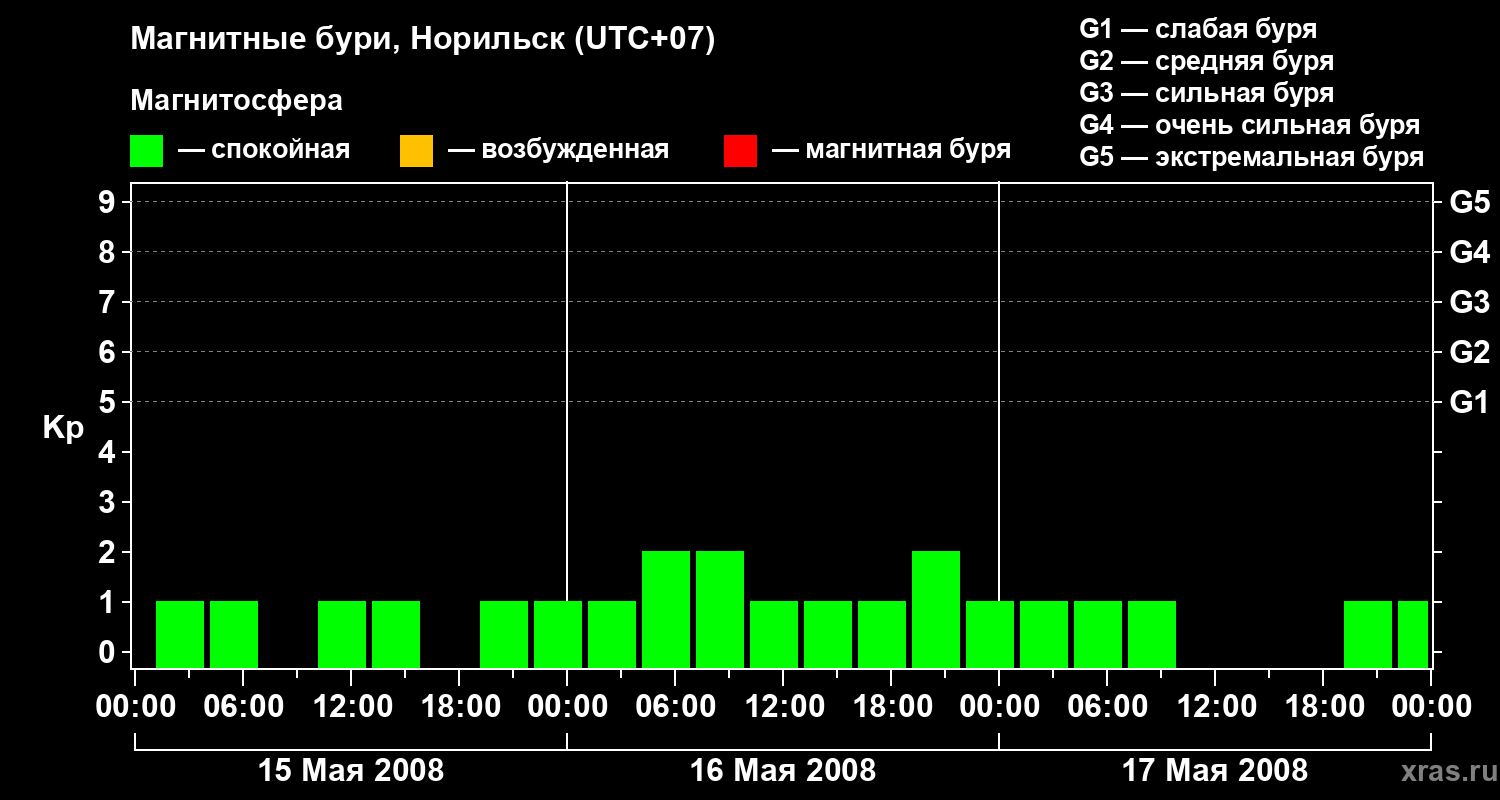The width and height of the screenshot is (1500, 800).
Task: Click the narrow last bar on 17 Мая
Action: point(1413,634)
